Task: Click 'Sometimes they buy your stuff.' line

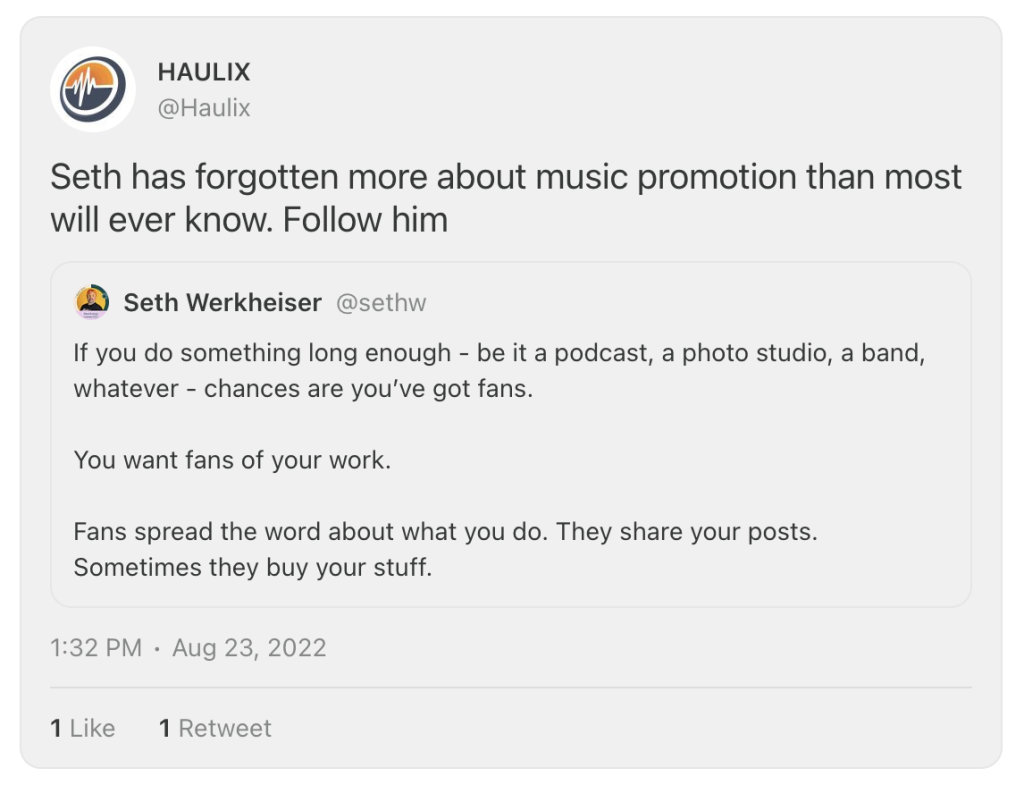Action: (x=252, y=568)
